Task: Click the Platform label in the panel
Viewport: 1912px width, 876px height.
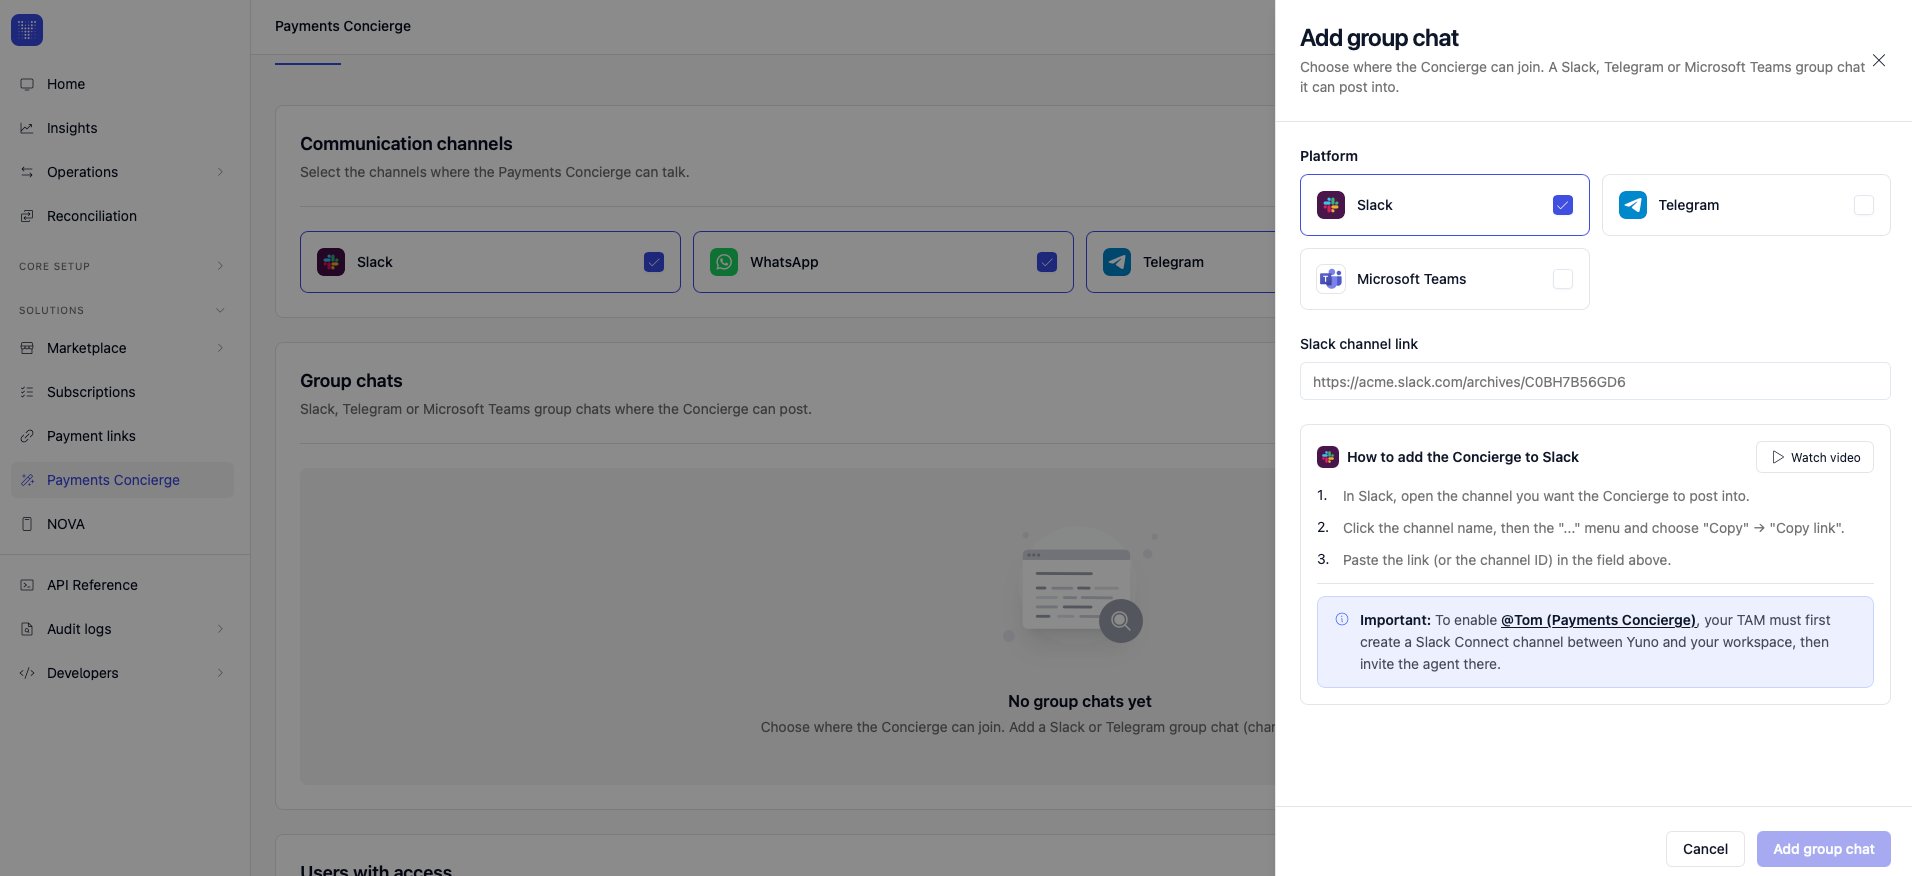Action: click(x=1329, y=156)
